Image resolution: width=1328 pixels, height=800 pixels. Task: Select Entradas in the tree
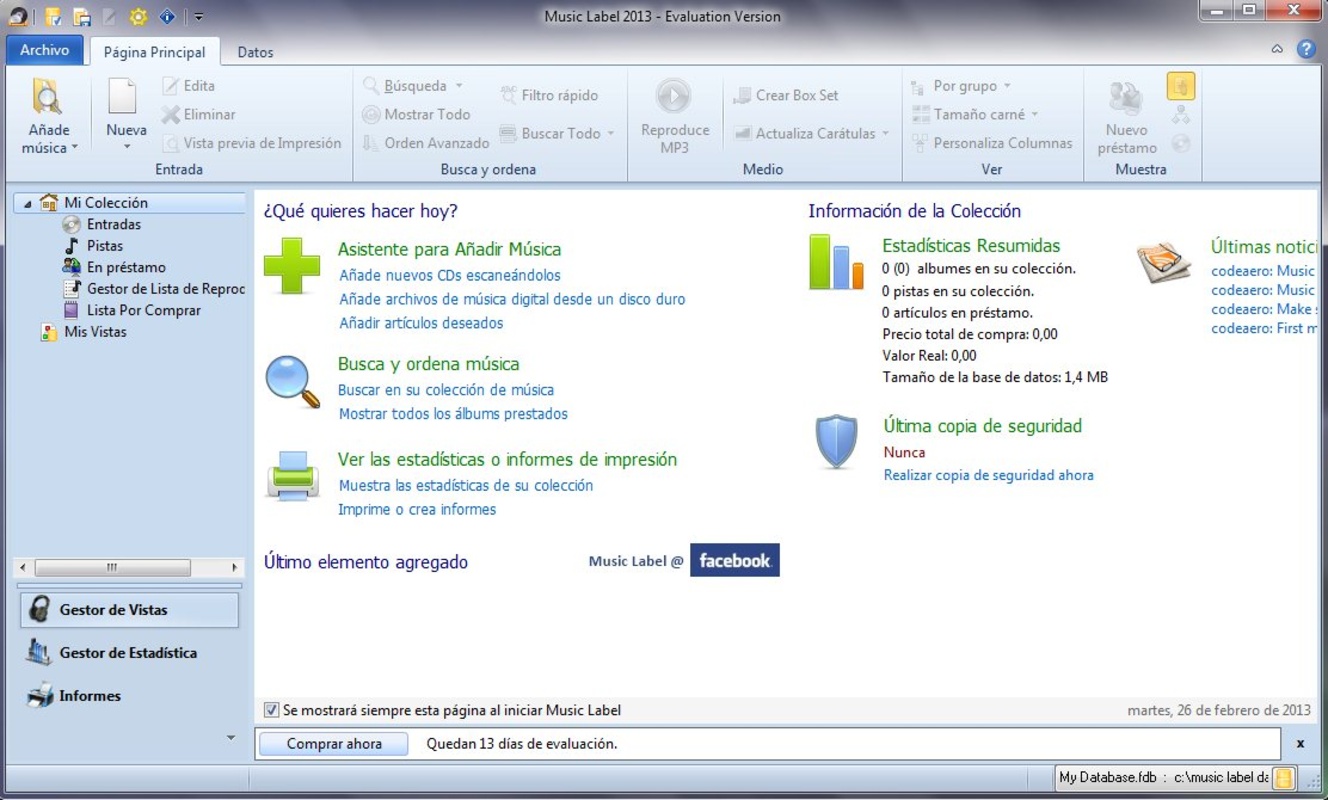pyautogui.click(x=114, y=225)
